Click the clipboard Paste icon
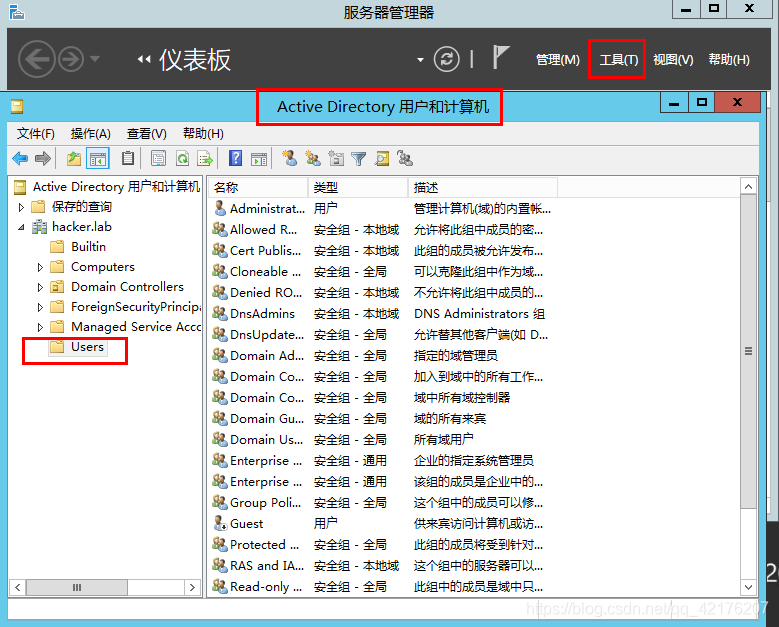Viewport: 779px width, 627px height. click(x=128, y=158)
